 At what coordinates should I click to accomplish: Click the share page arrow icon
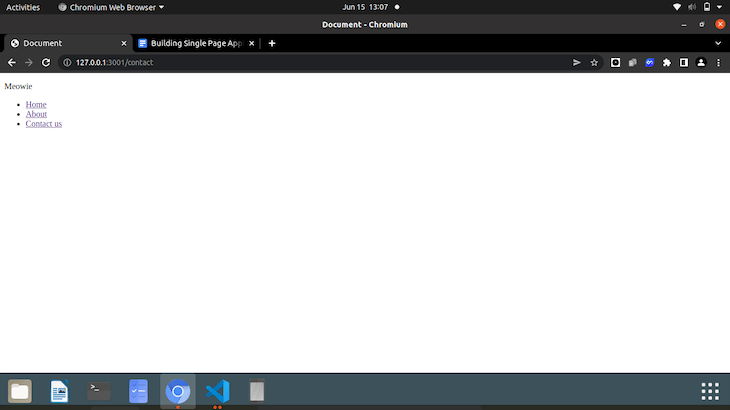[577, 62]
